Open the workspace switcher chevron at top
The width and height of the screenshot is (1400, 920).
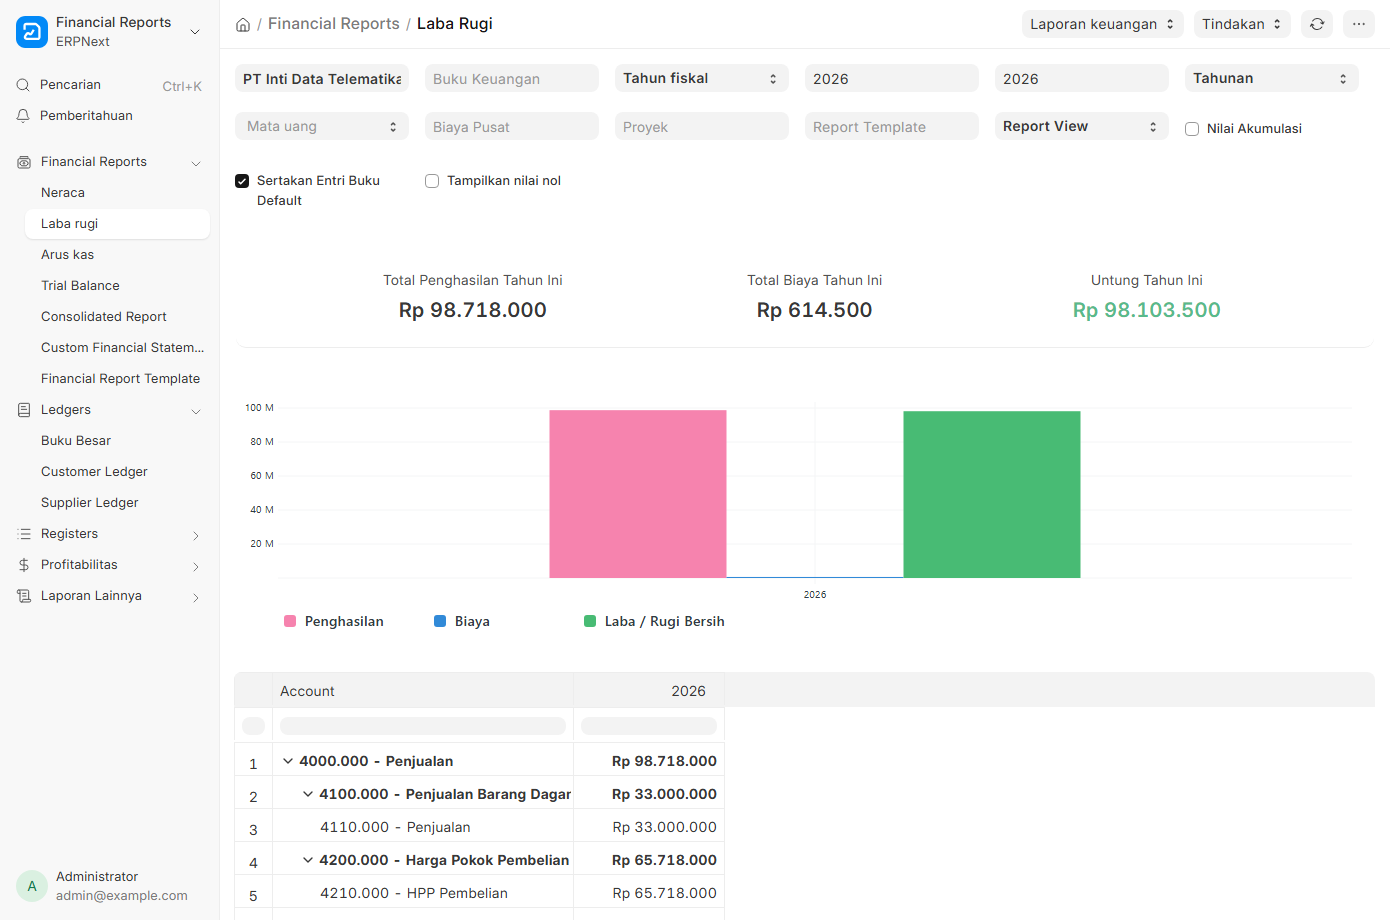[195, 32]
